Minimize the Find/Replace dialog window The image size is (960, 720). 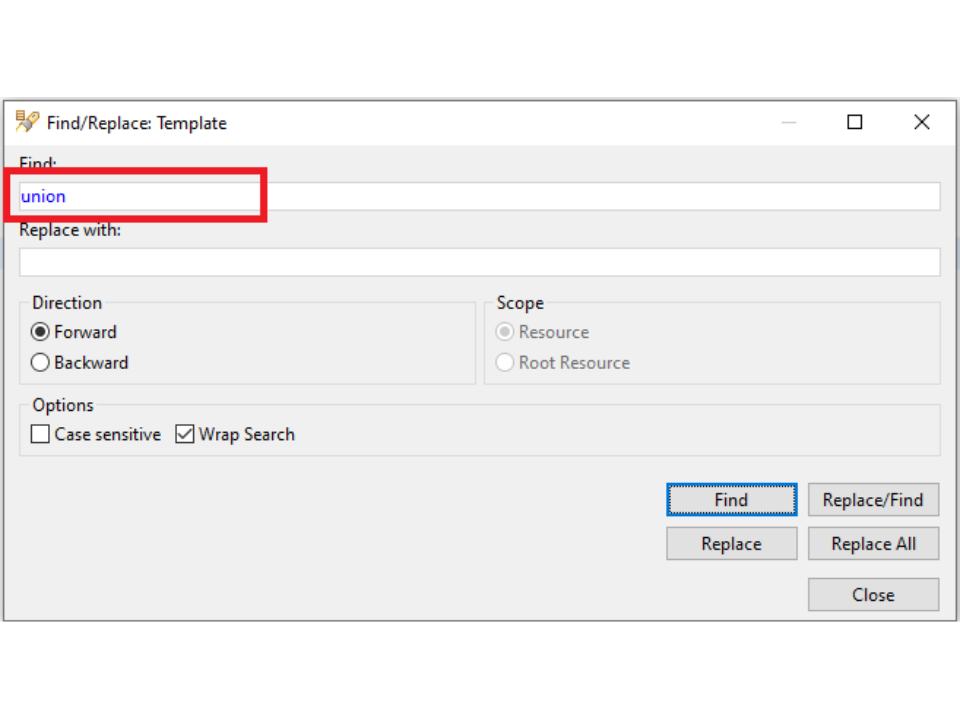pyautogui.click(x=789, y=122)
